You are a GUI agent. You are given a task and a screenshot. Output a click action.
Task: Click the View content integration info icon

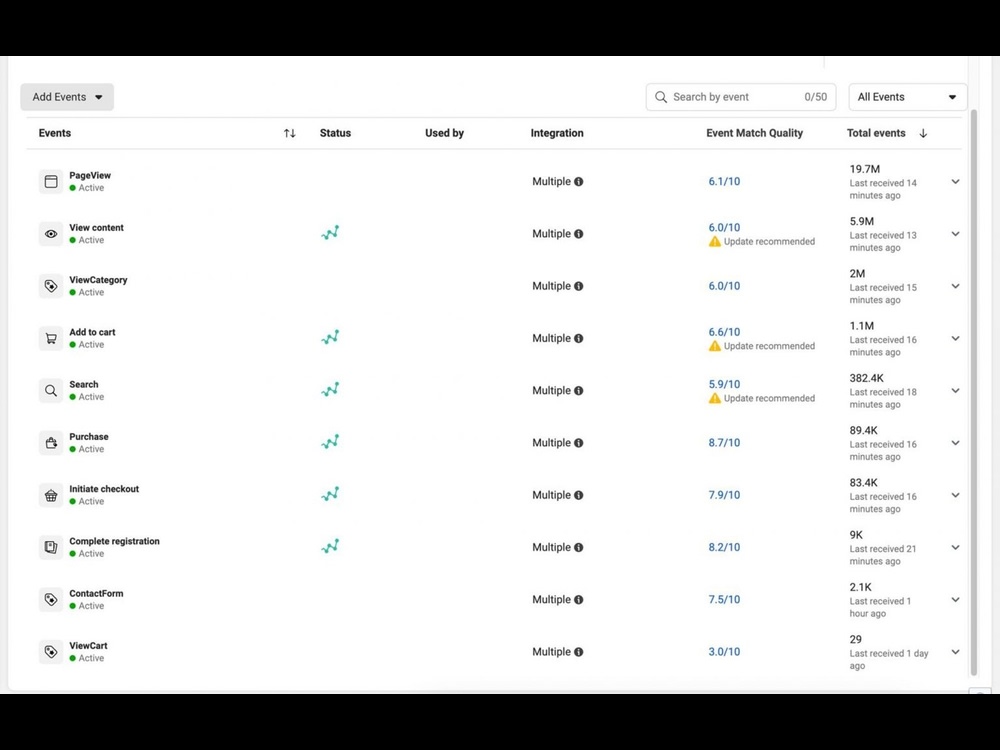coord(578,234)
